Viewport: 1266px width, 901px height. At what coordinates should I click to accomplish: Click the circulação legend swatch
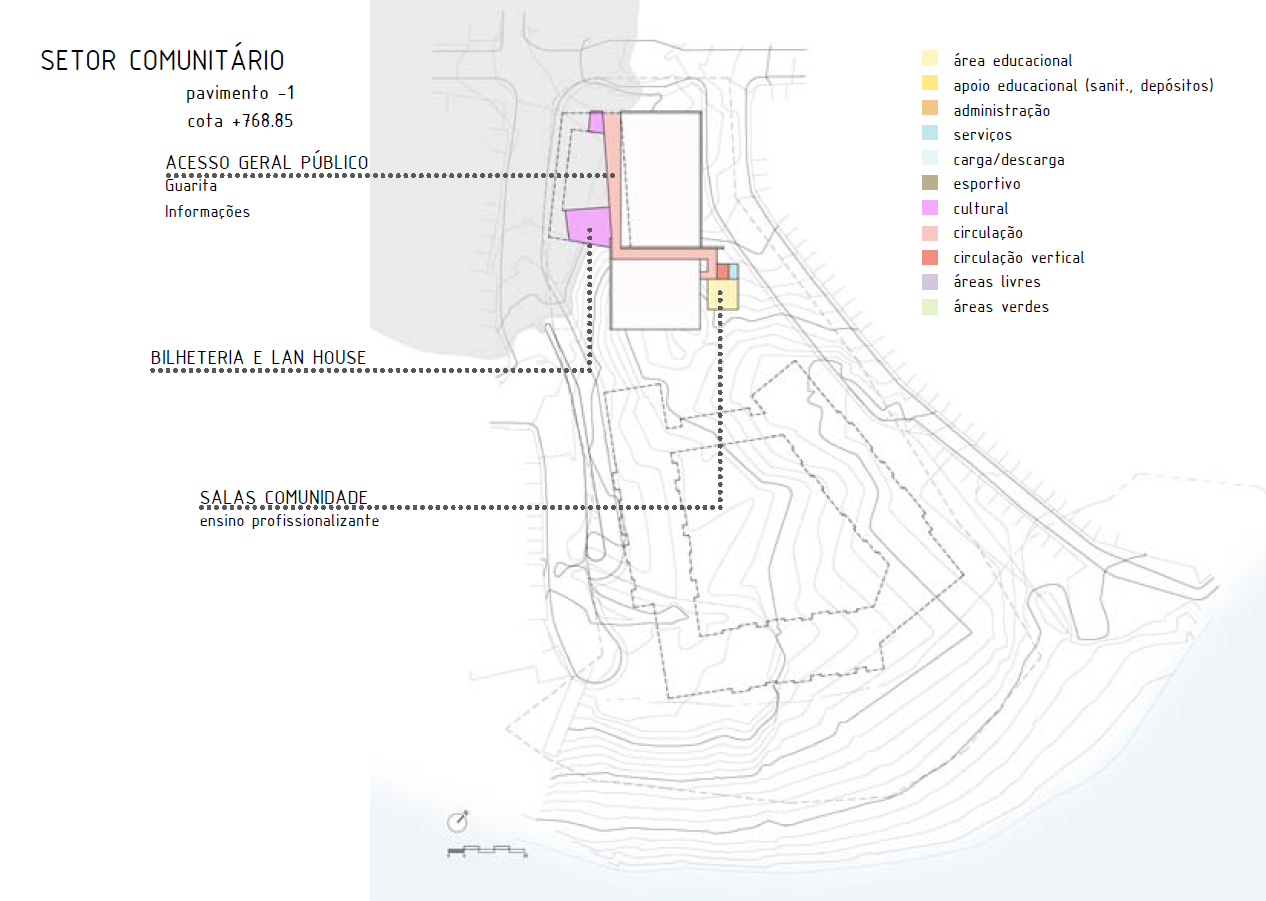coord(930,233)
